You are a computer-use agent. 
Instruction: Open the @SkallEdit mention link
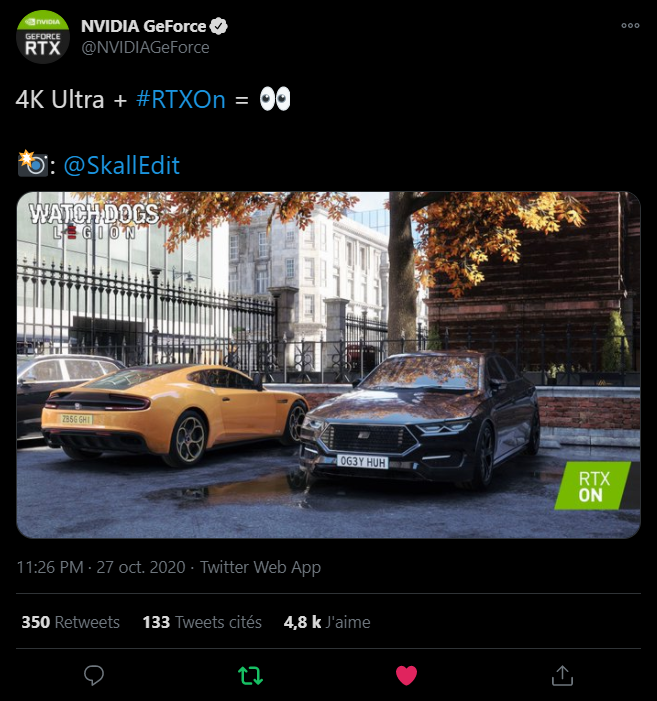[122, 165]
